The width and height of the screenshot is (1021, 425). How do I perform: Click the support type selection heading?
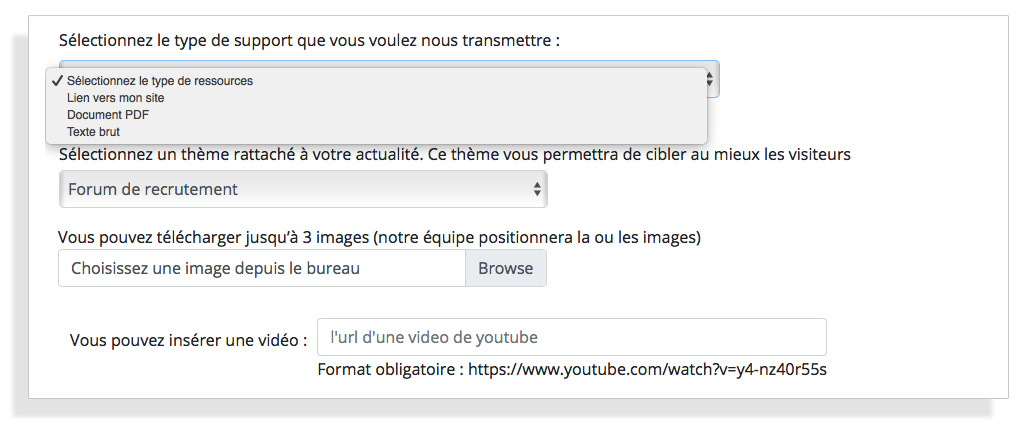coord(309,41)
